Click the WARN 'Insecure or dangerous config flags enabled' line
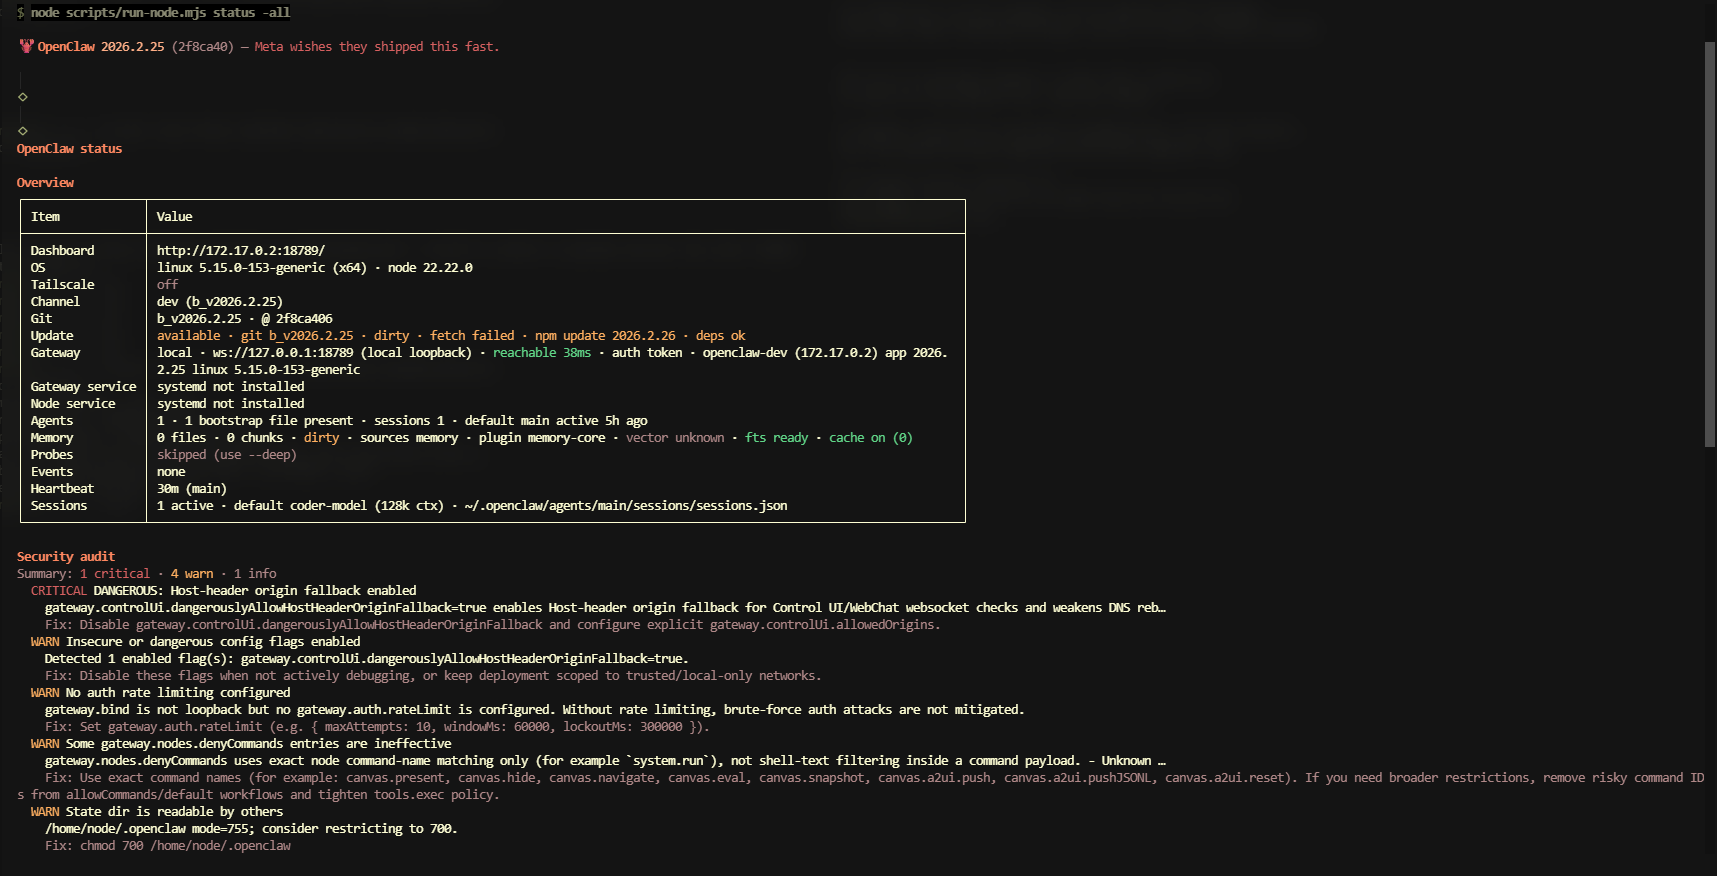Image resolution: width=1717 pixels, height=876 pixels. (196, 642)
